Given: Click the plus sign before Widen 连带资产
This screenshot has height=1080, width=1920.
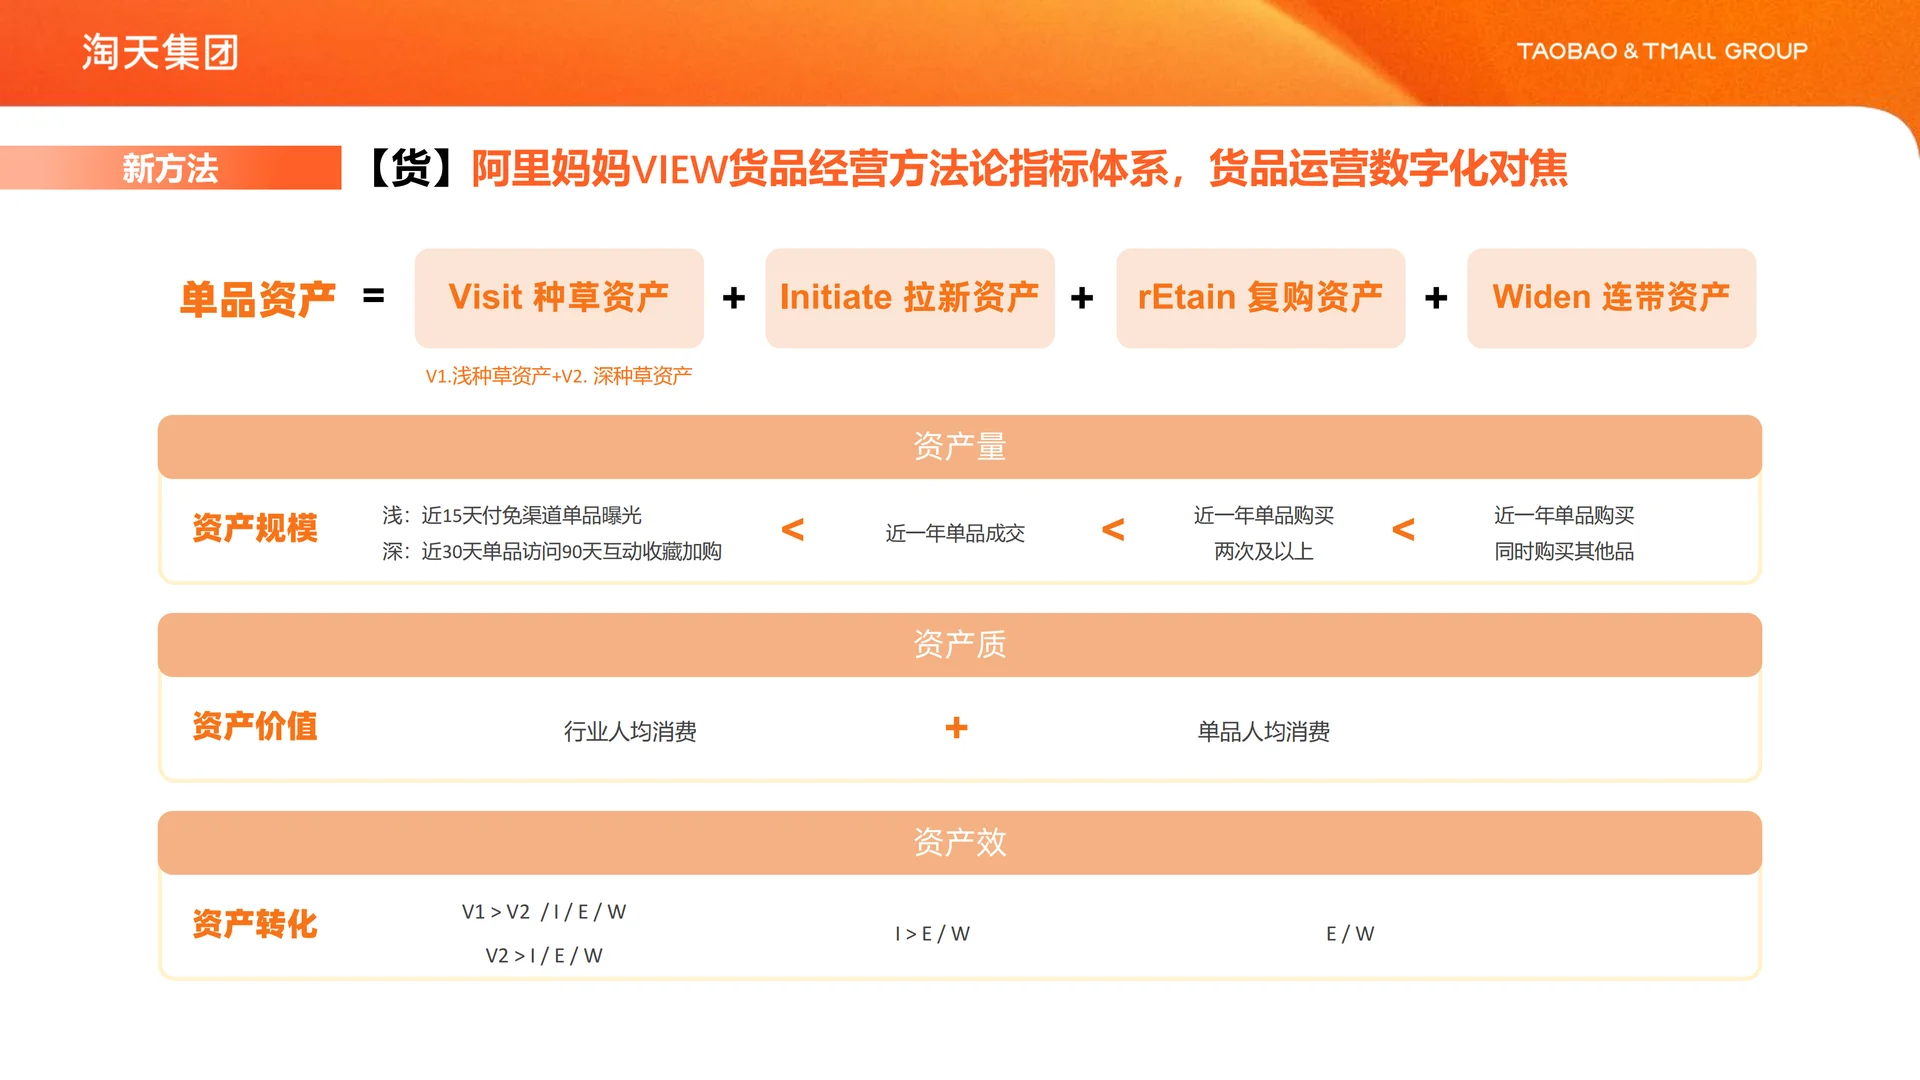Looking at the screenshot, I should coord(1437,297).
